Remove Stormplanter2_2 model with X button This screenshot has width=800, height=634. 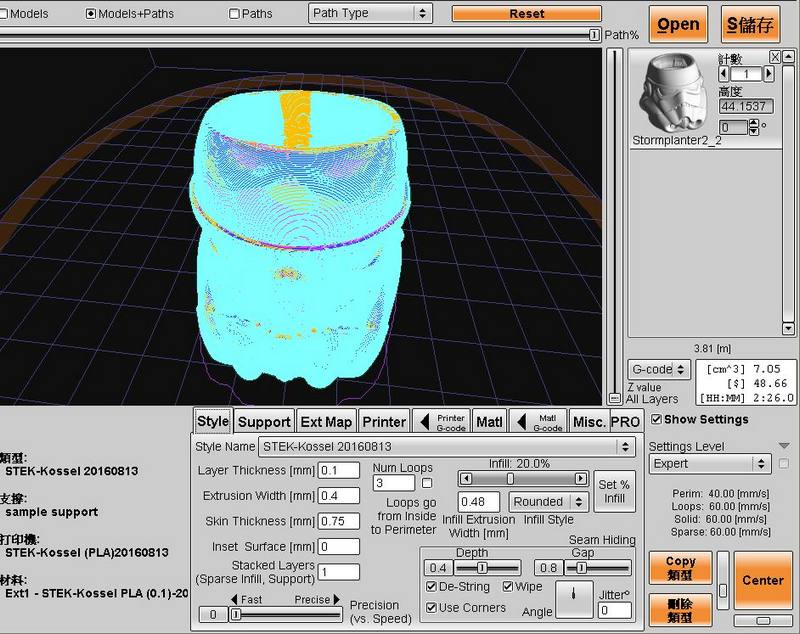(775, 57)
